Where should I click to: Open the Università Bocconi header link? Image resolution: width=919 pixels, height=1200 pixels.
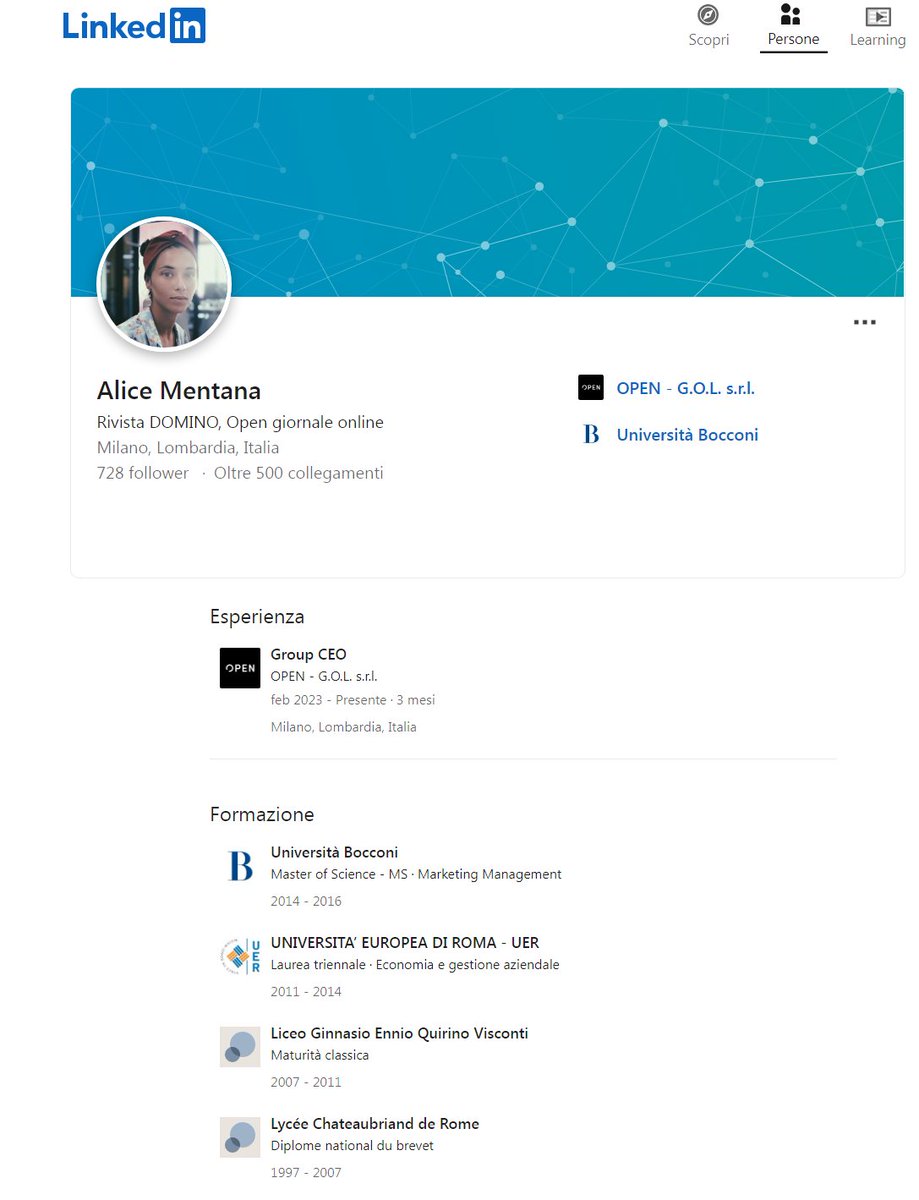(687, 435)
